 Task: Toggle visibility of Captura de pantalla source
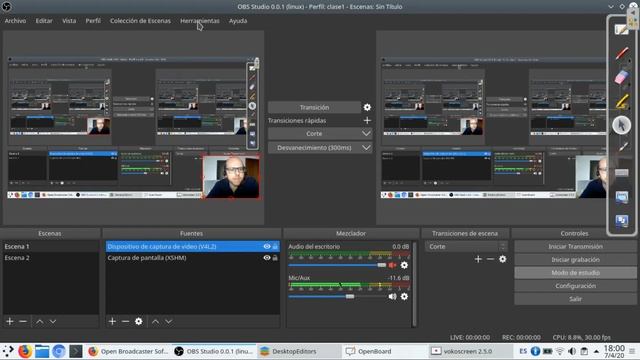coord(267,258)
